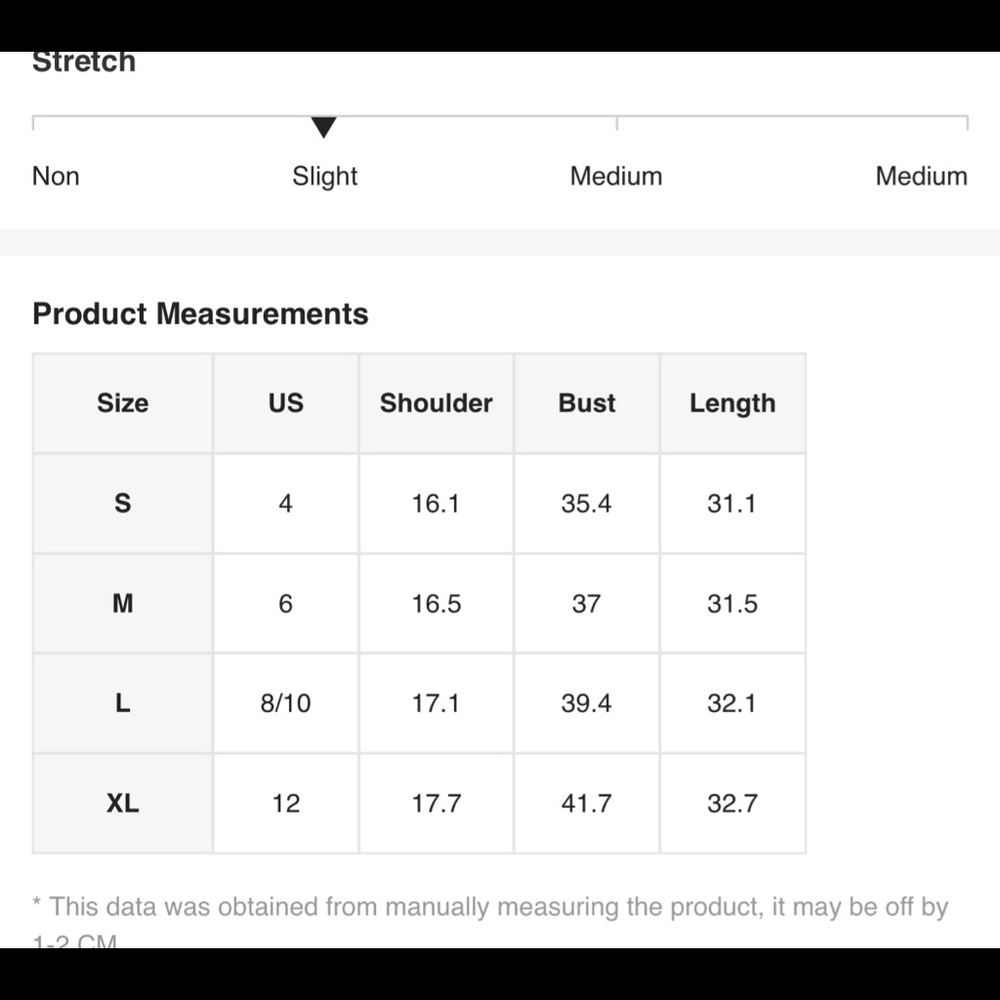Screen dimensions: 1000x1000
Task: Click the Stretch slider triangle marker
Action: tap(323, 127)
